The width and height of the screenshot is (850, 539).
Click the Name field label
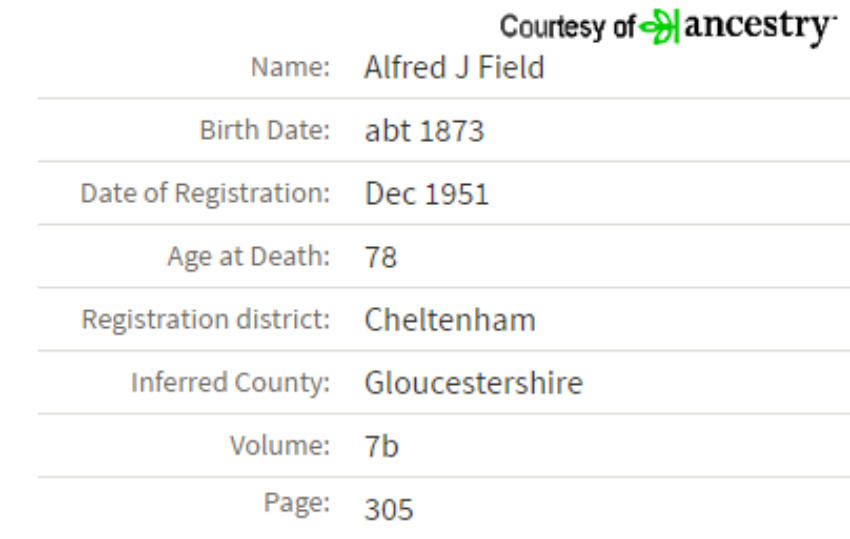pyautogui.click(x=290, y=68)
